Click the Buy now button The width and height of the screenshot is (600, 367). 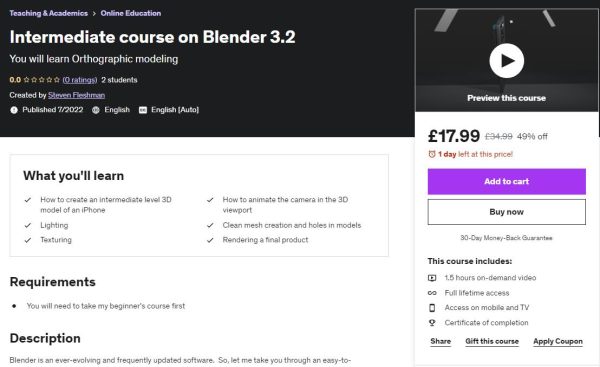(x=507, y=212)
